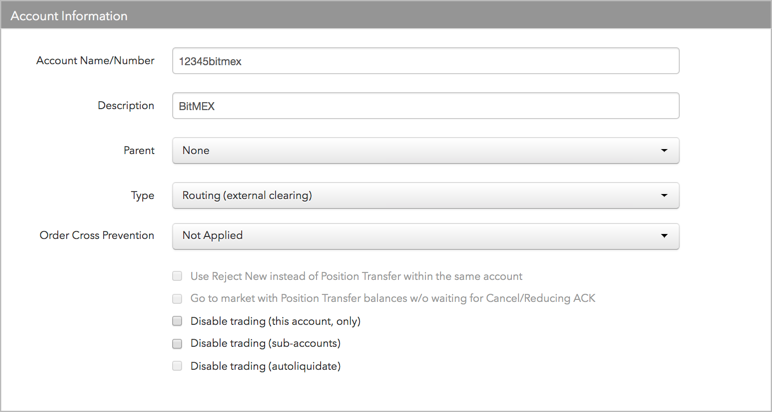The image size is (772, 412).
Task: Click into the Description field containing BitMEX
Action: [426, 106]
